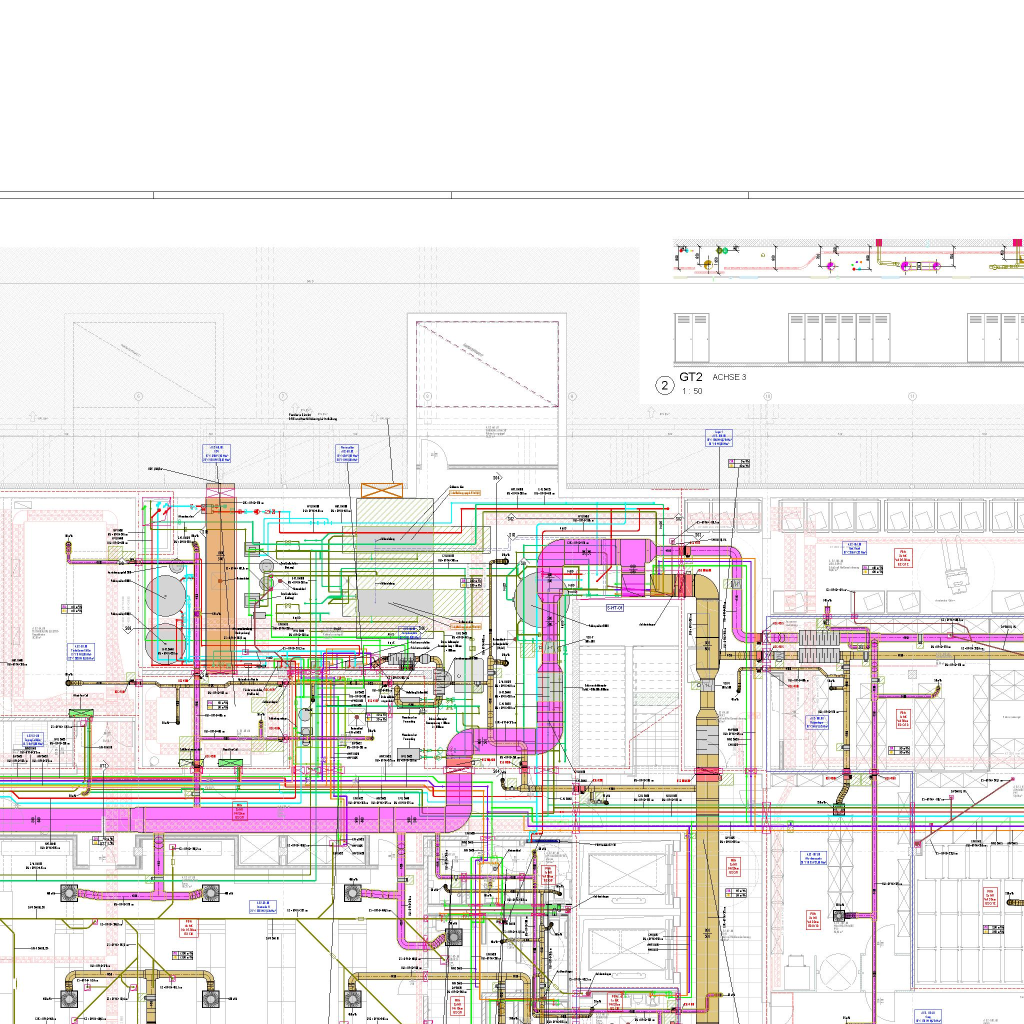Select the circled section number 2
The height and width of the screenshot is (1024, 1024).
click(663, 385)
